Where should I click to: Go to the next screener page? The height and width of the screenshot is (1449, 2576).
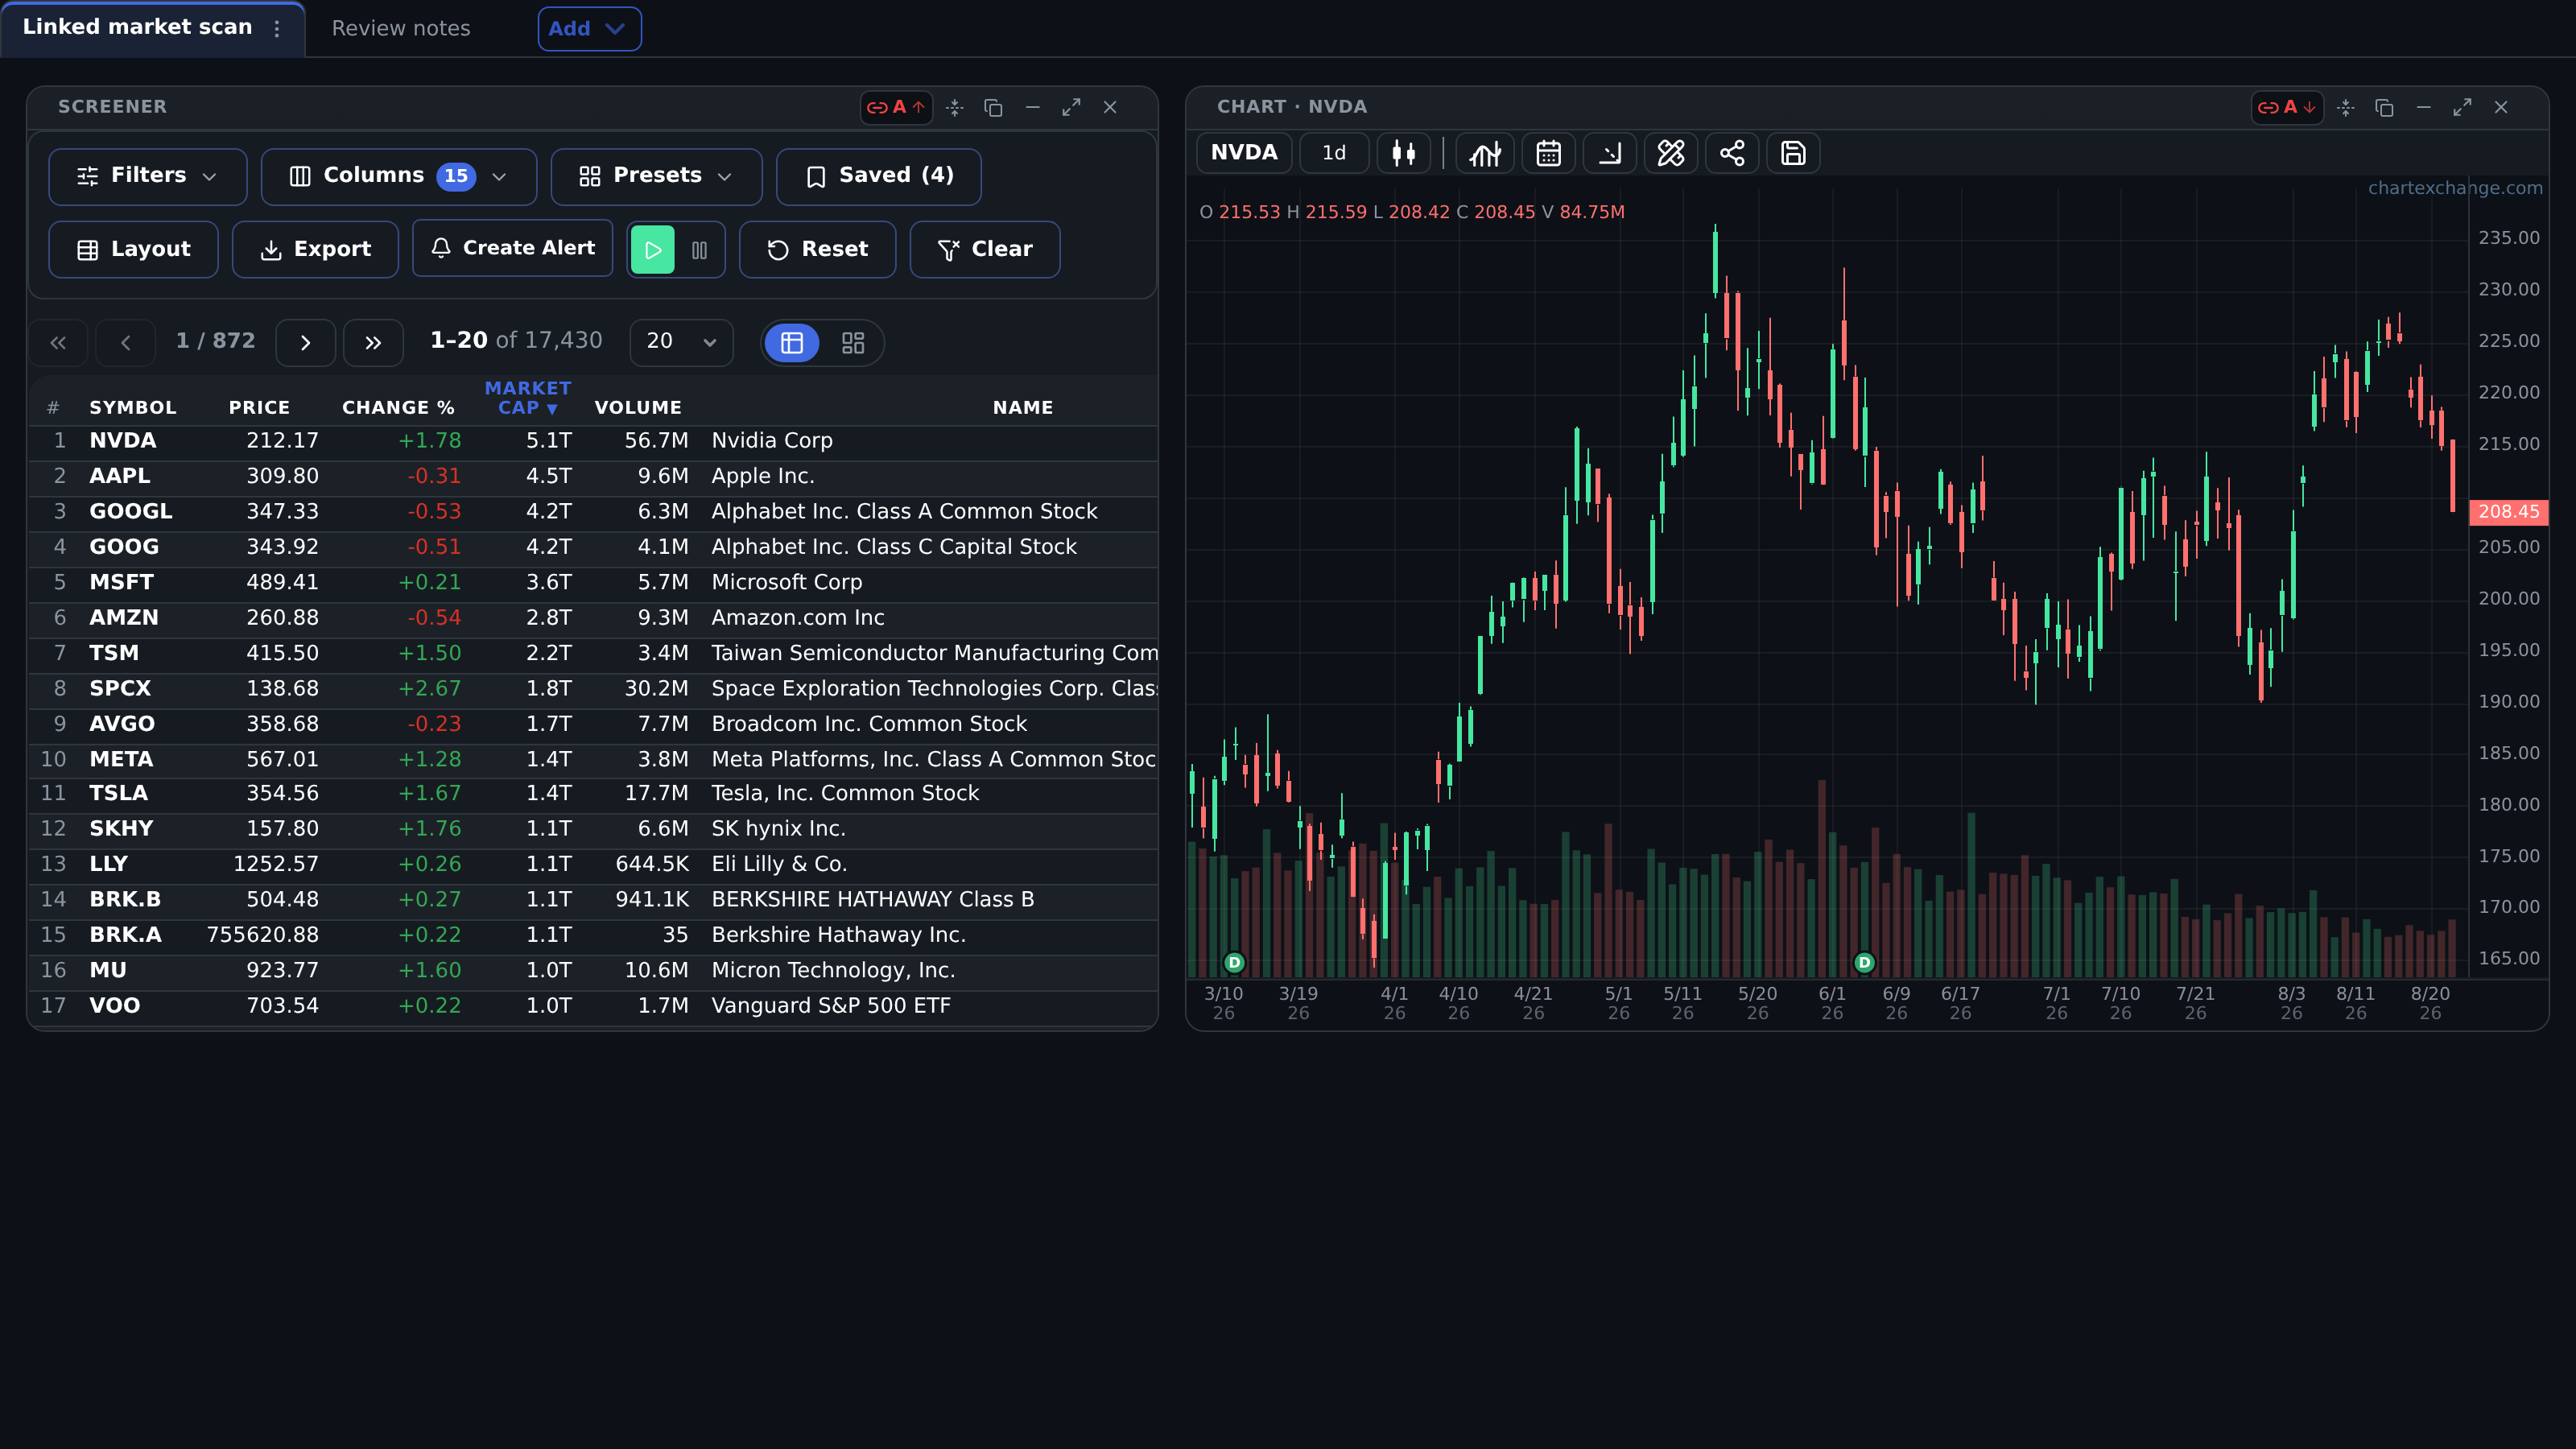coord(305,343)
